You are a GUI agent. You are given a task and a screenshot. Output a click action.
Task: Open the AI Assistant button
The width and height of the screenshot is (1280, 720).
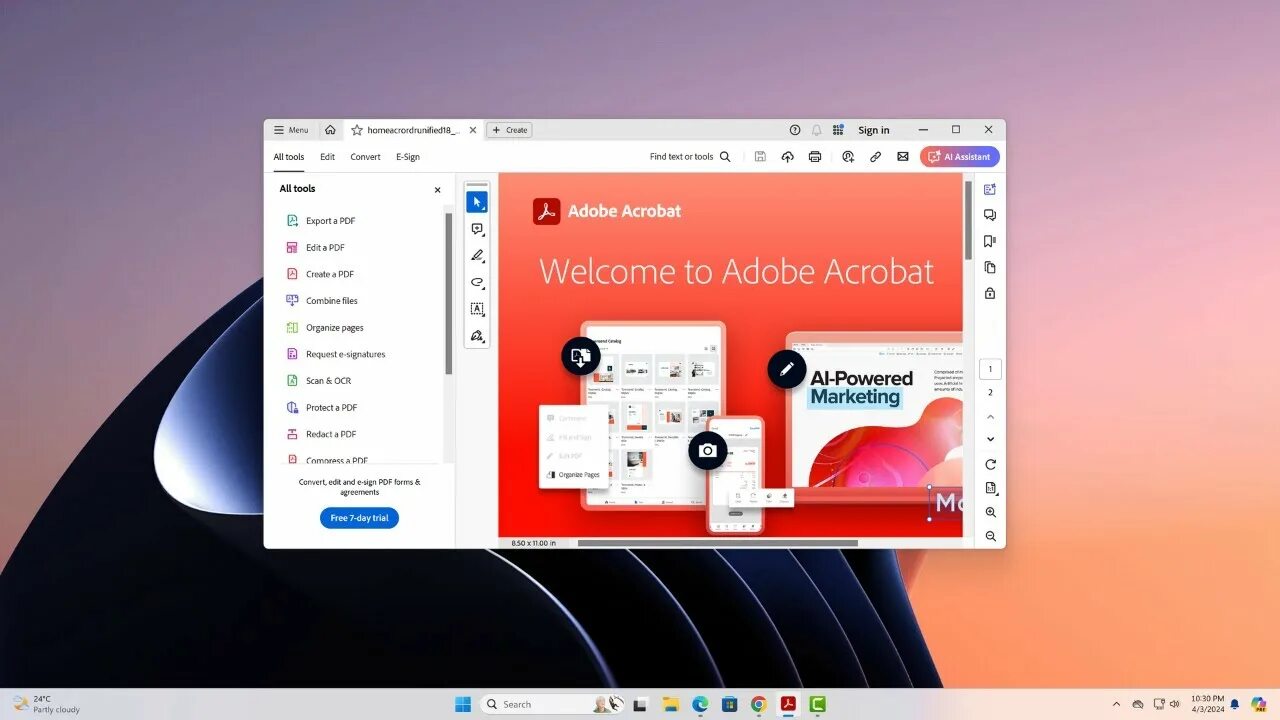click(x=959, y=157)
